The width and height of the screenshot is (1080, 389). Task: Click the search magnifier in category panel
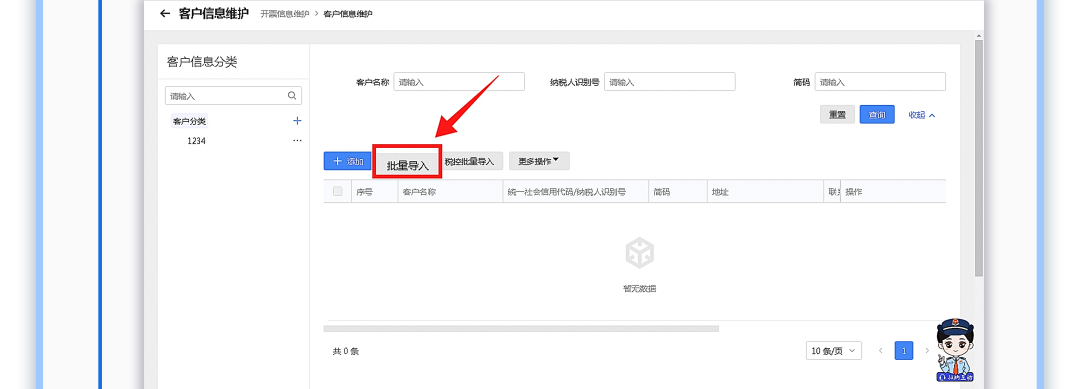pos(292,96)
